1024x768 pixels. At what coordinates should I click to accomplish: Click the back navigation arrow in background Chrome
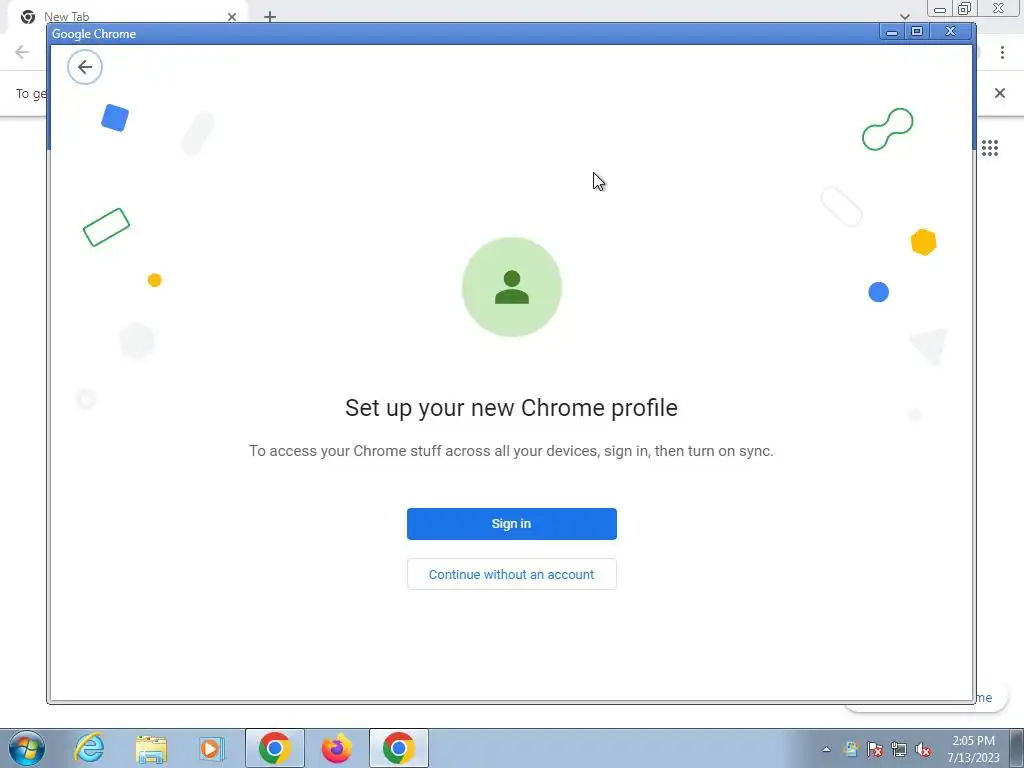coord(22,52)
